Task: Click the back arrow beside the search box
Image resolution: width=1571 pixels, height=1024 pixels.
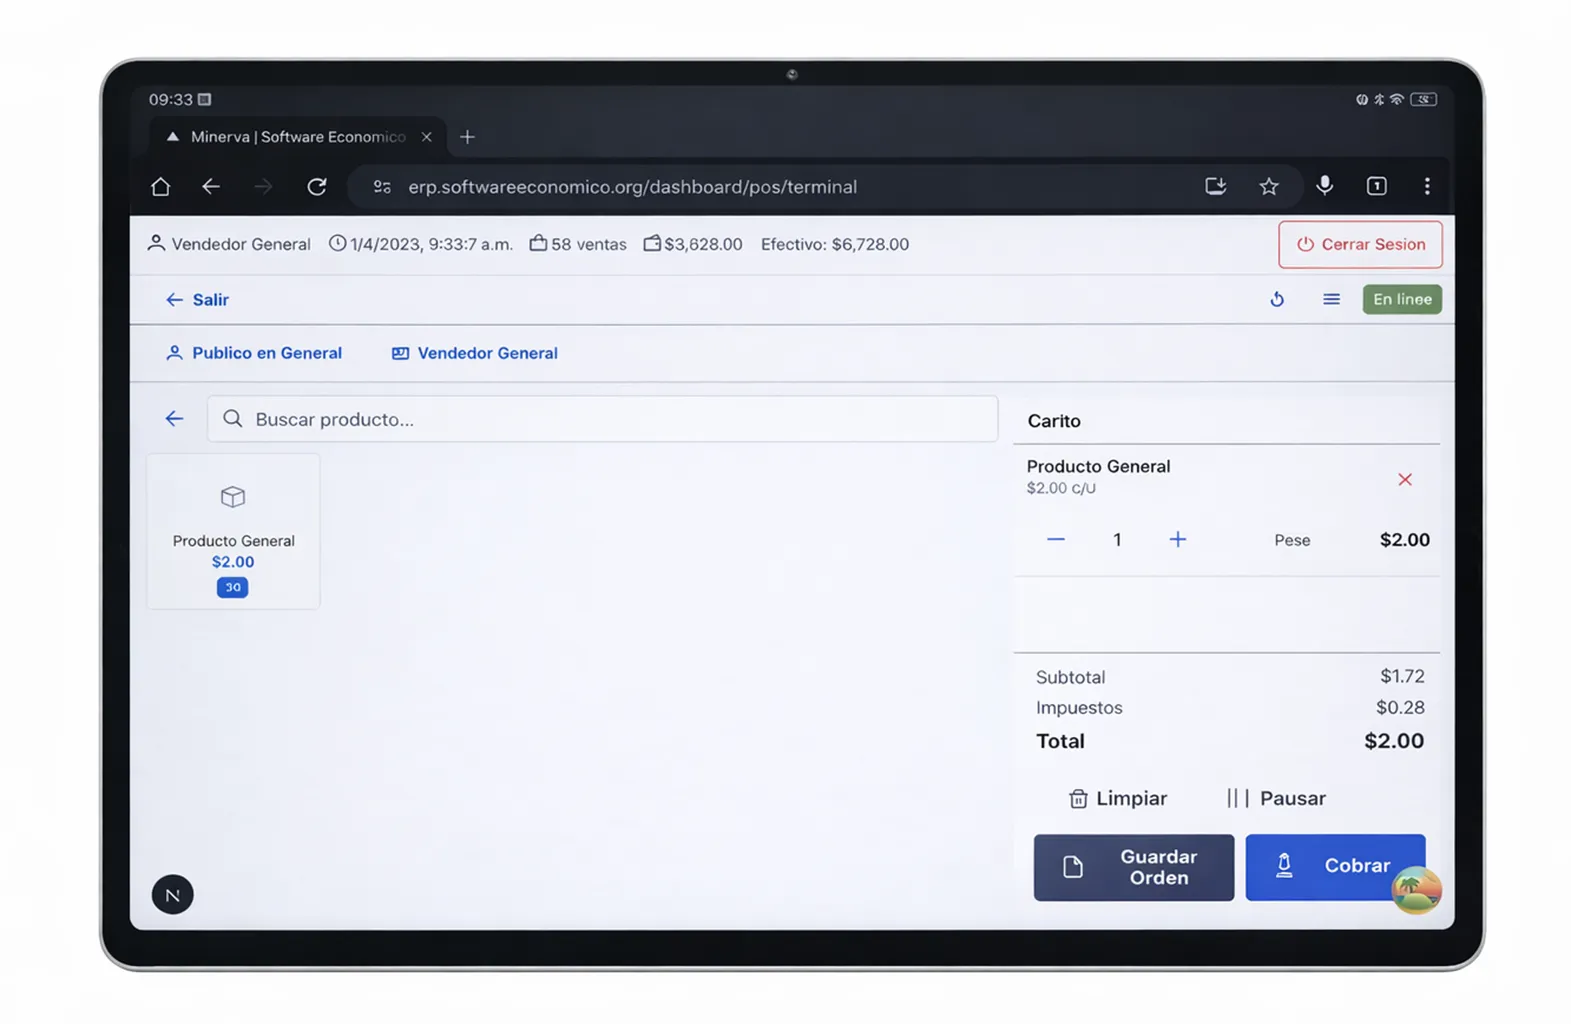Action: (x=174, y=419)
